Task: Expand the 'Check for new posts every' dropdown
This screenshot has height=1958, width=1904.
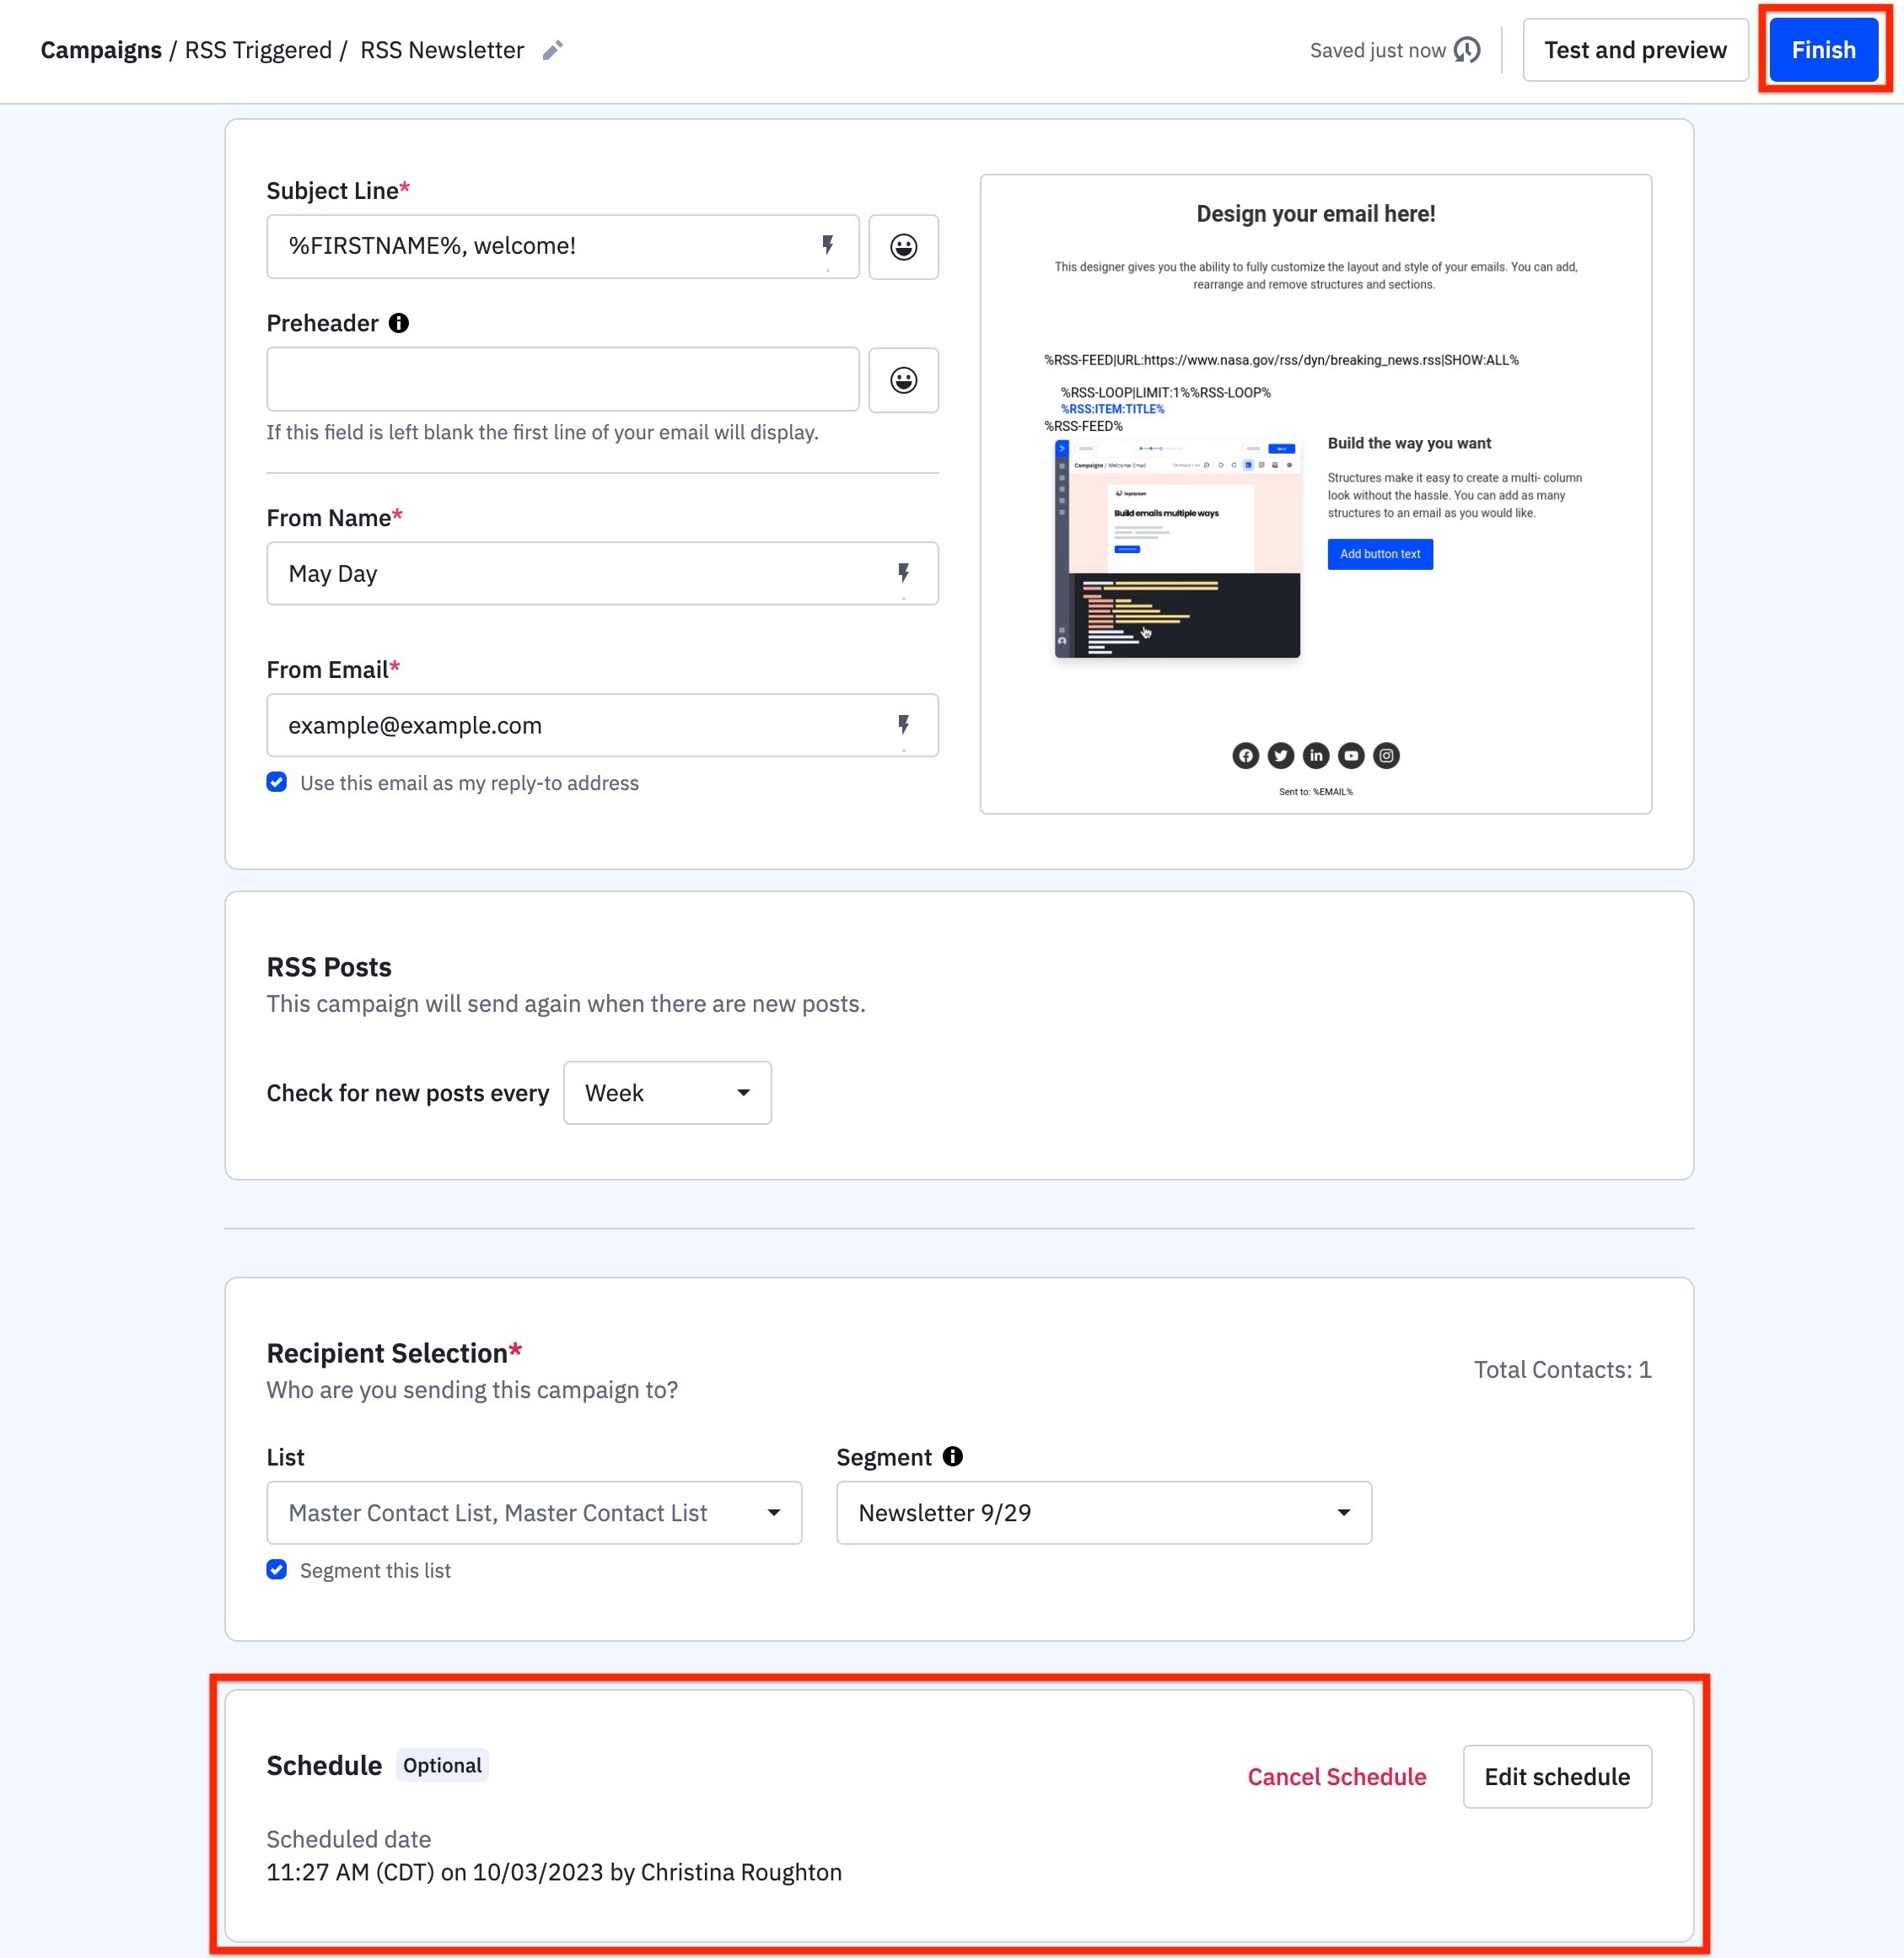Action: click(x=666, y=1092)
